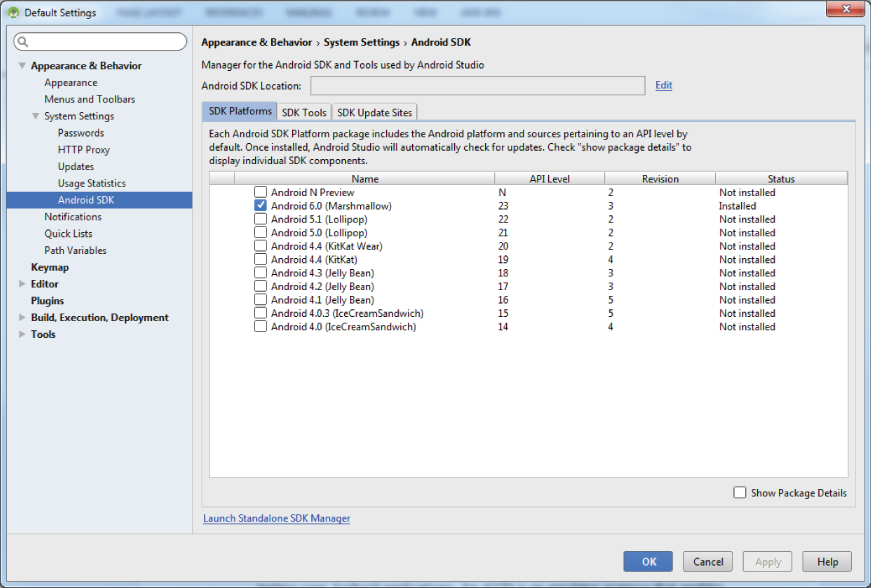Viewport: 871px width, 588px height.
Task: Open Launch Standalone SDK Manager link
Action: (276, 518)
